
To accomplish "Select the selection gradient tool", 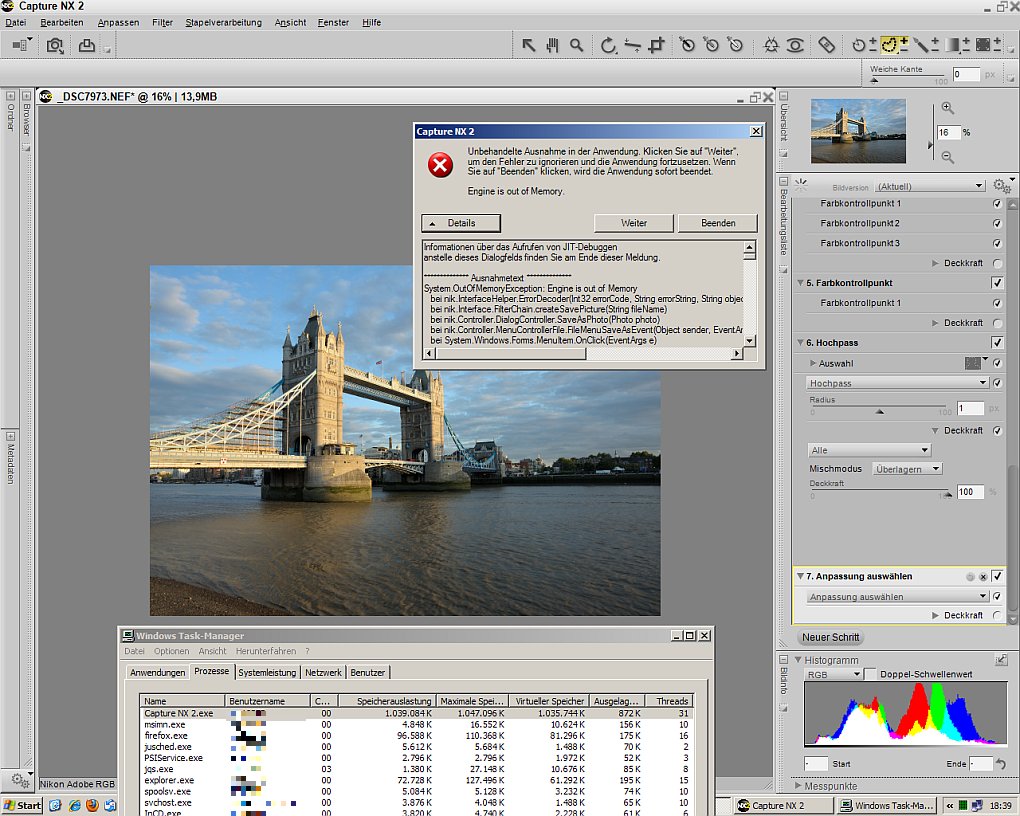I will point(956,45).
